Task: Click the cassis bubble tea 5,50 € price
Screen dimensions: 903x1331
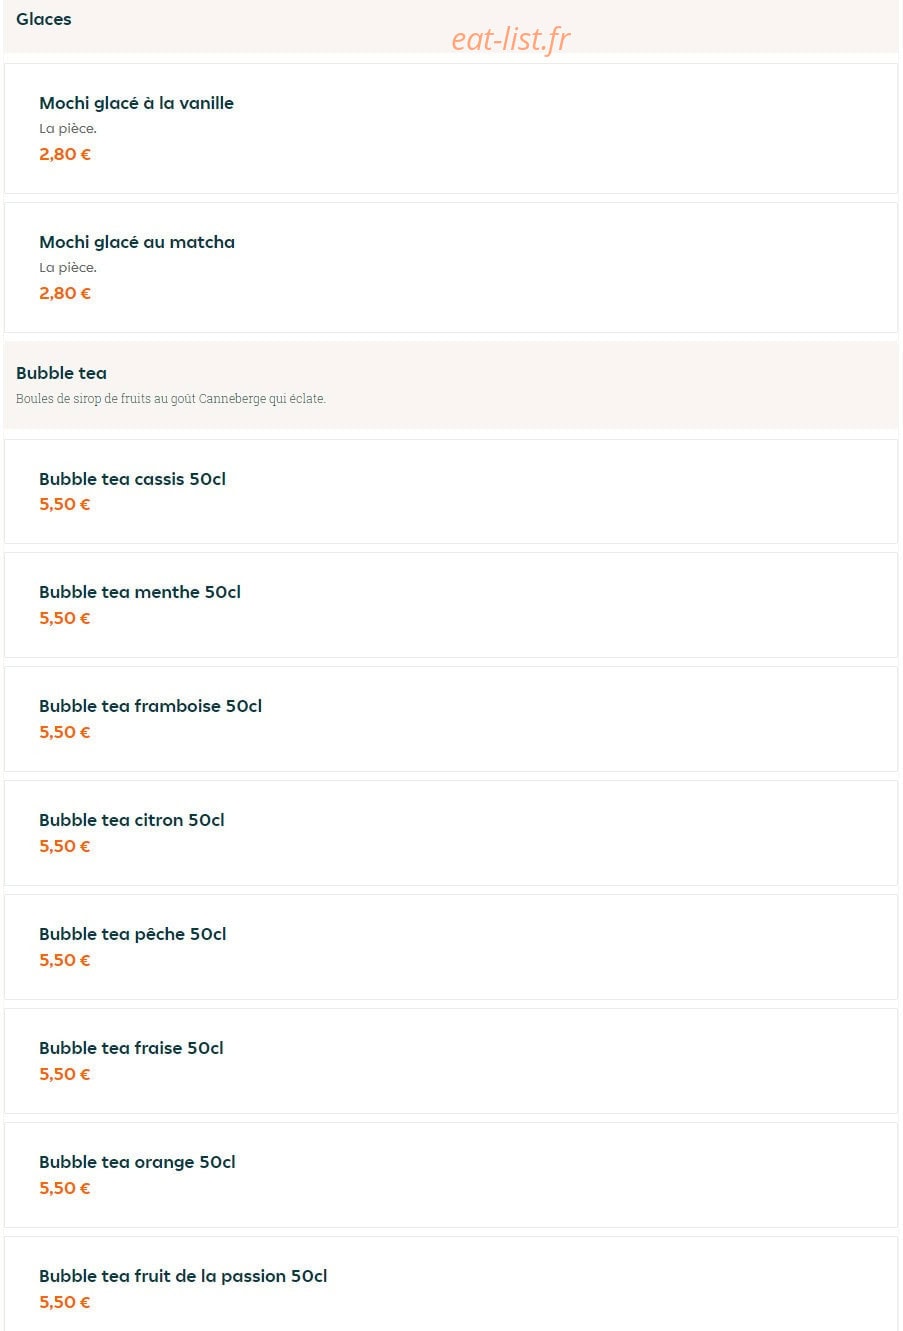Action: coord(65,504)
